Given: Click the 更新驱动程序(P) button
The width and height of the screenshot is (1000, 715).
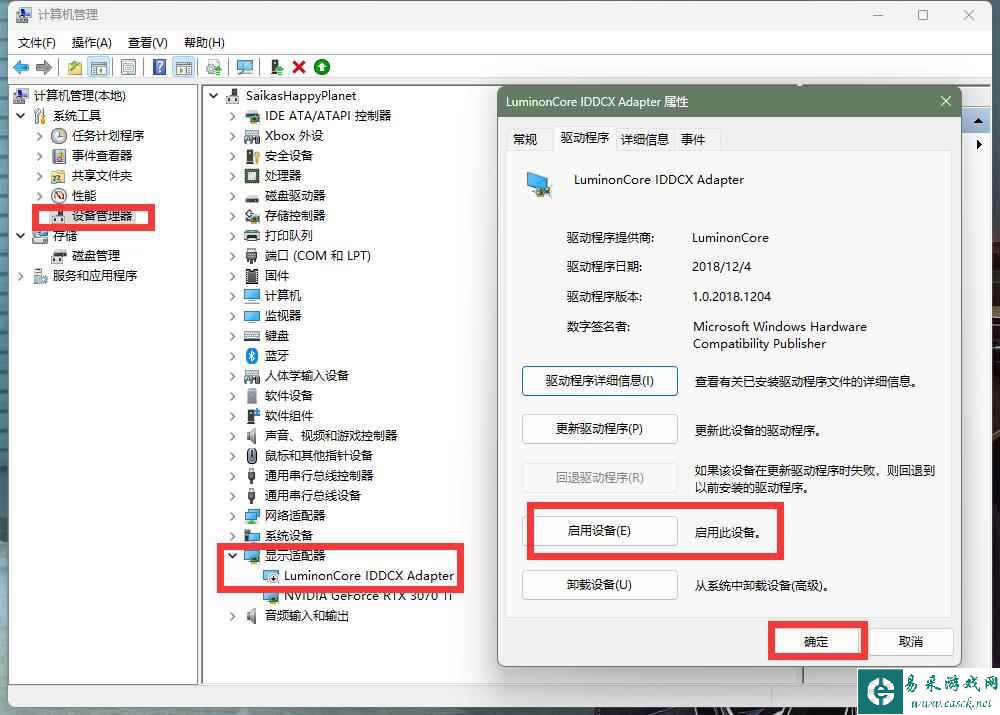Looking at the screenshot, I should [599, 429].
